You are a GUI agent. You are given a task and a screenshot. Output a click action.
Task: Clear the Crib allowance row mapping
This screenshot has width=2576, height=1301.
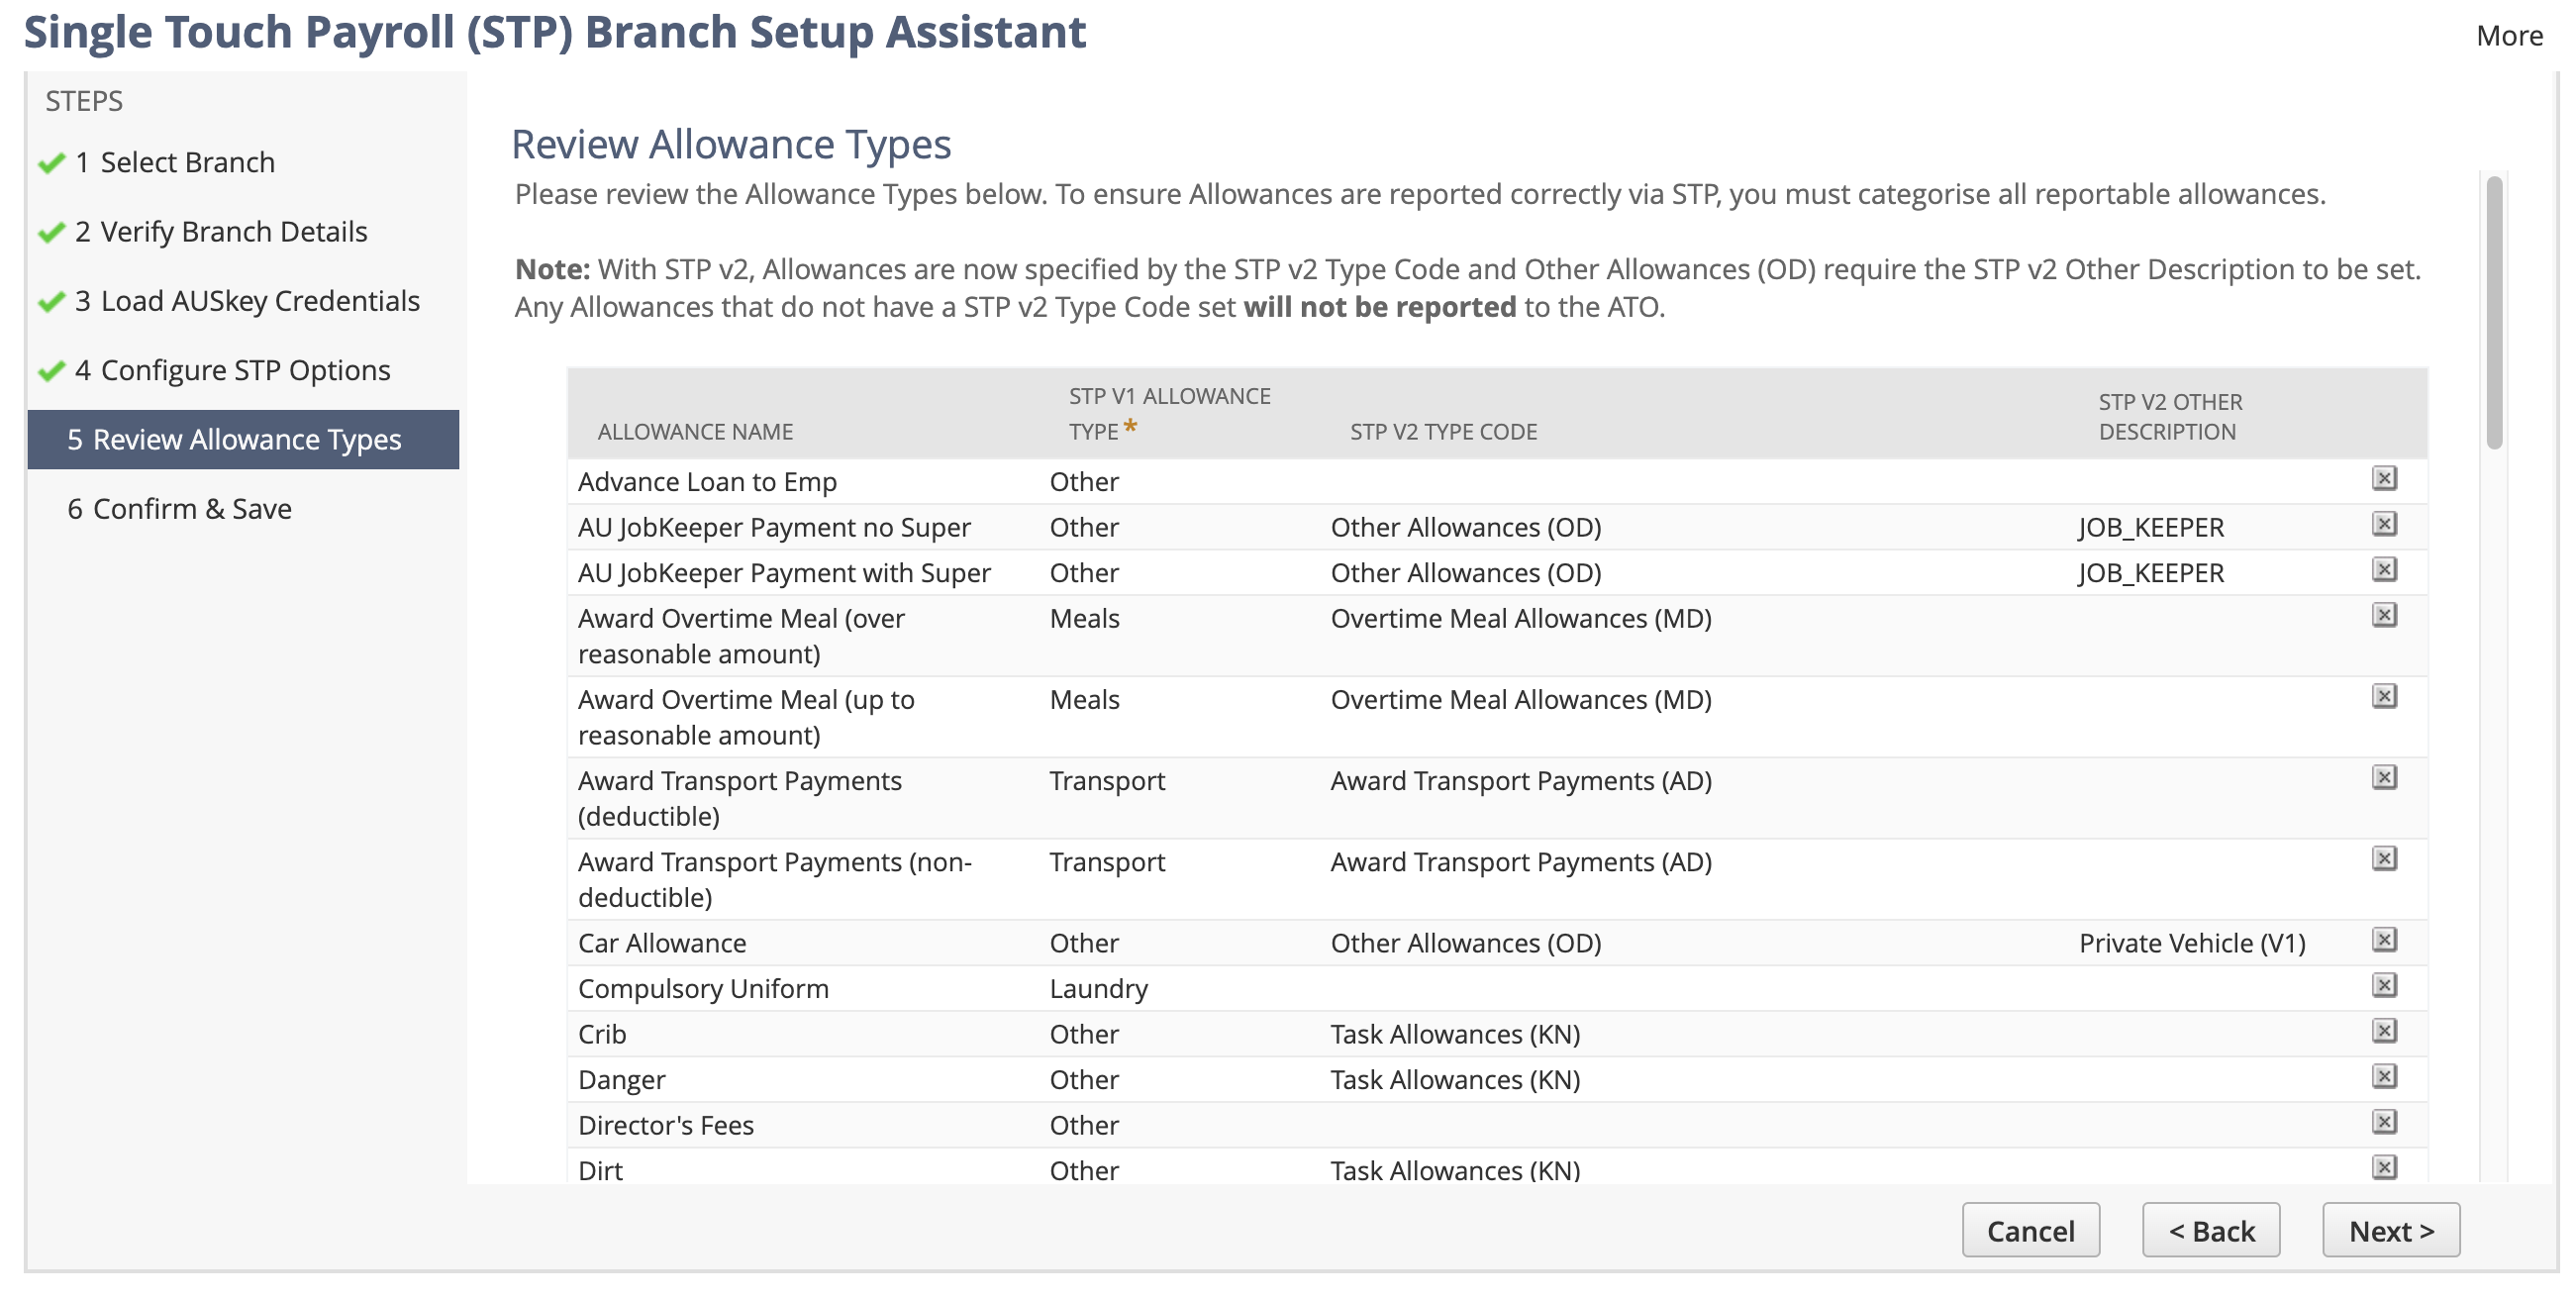[x=2387, y=1031]
